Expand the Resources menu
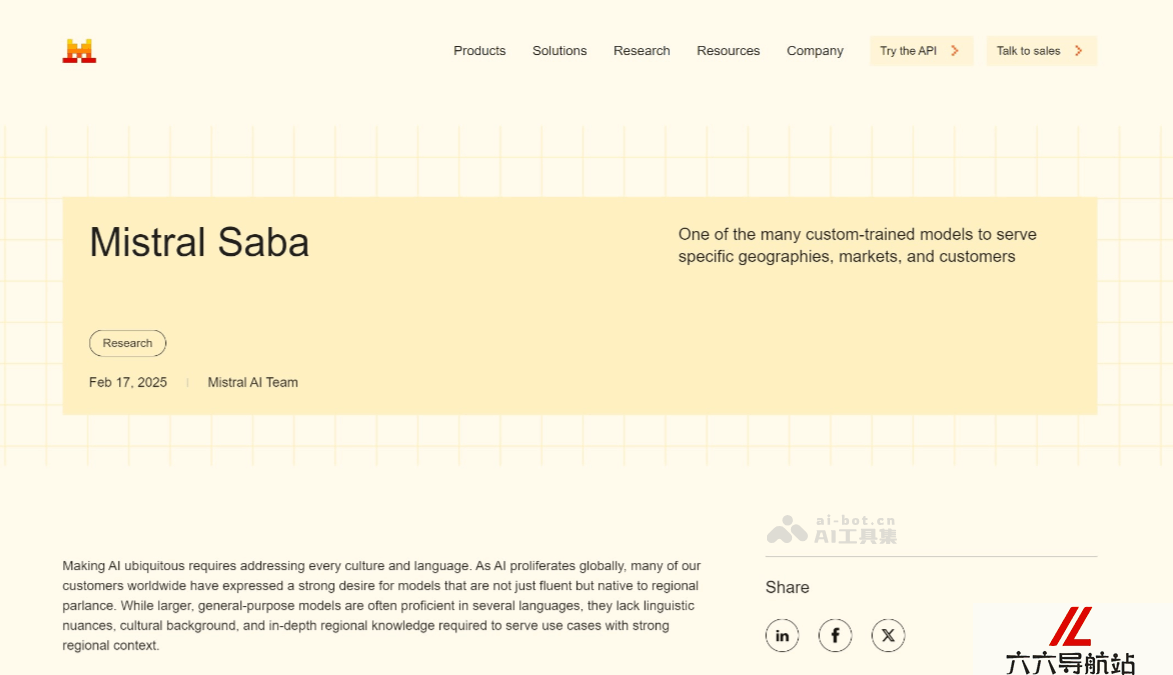Viewport: 1173px width, 675px height. [x=728, y=51]
